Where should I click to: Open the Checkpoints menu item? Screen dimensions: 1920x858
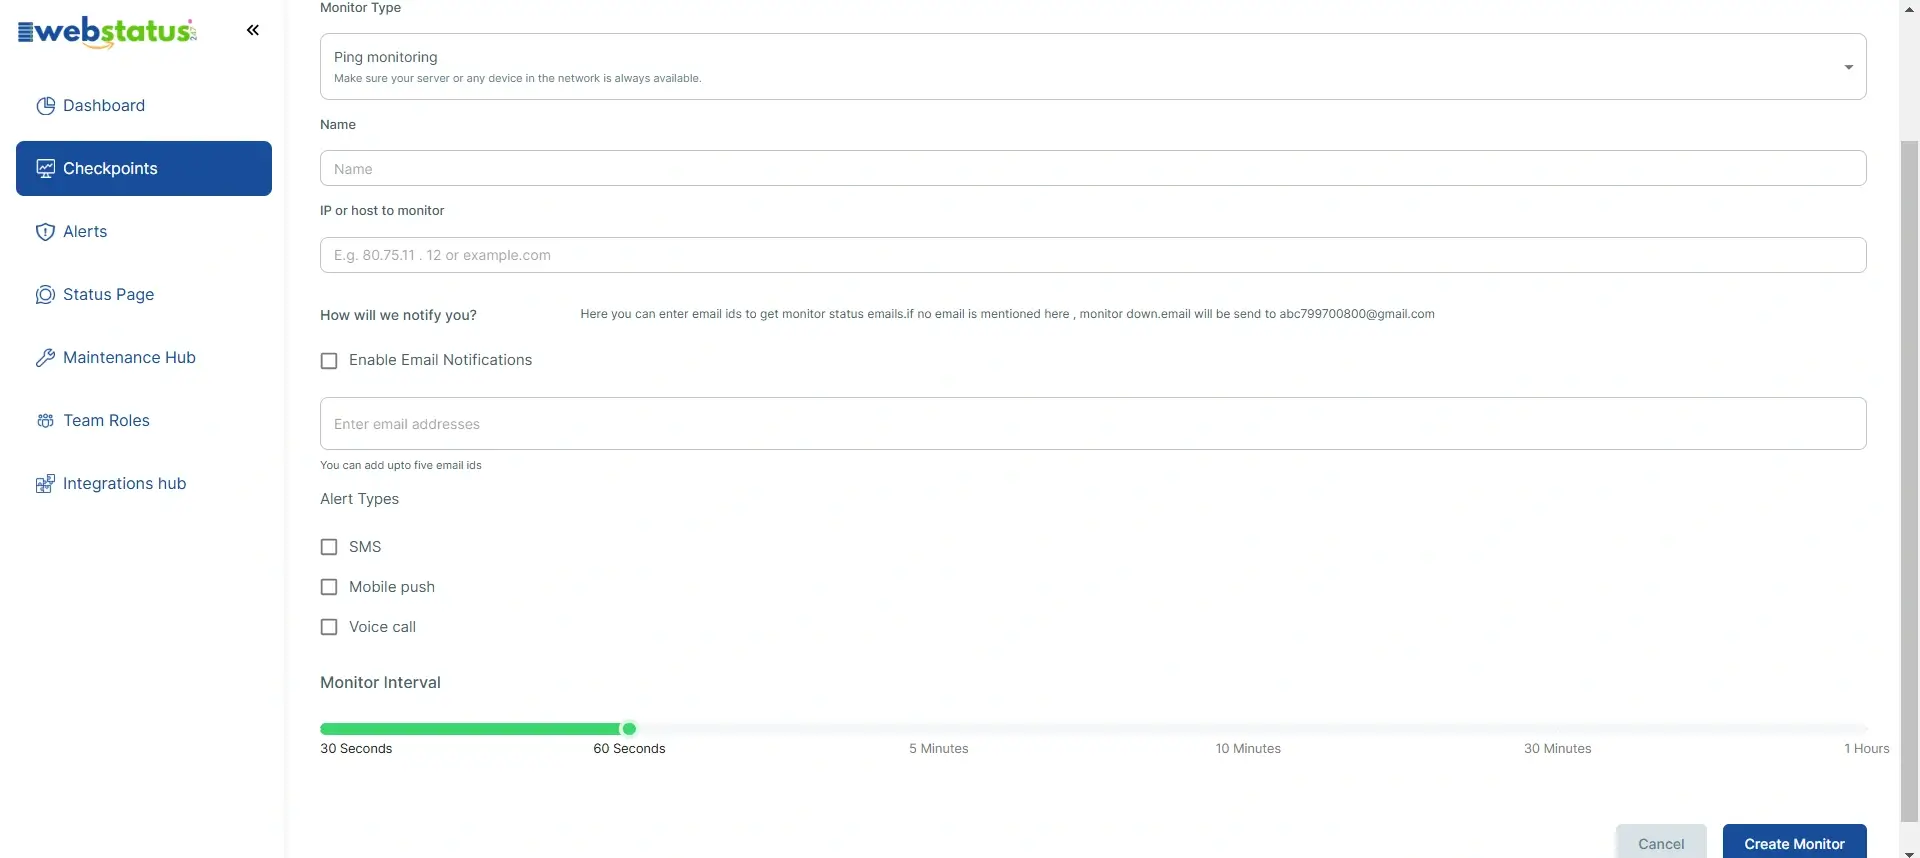click(x=144, y=168)
